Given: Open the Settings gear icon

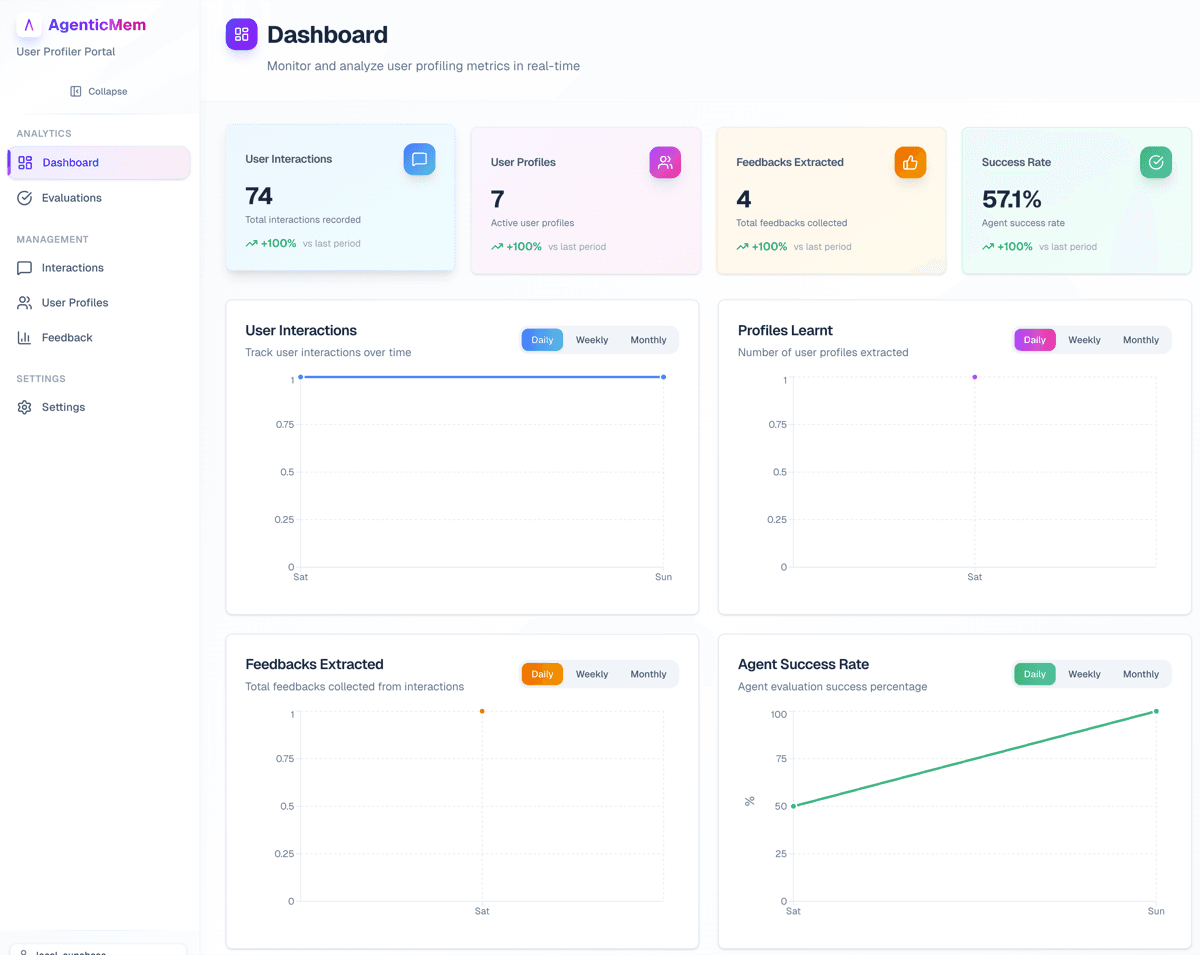Looking at the screenshot, I should [x=23, y=407].
